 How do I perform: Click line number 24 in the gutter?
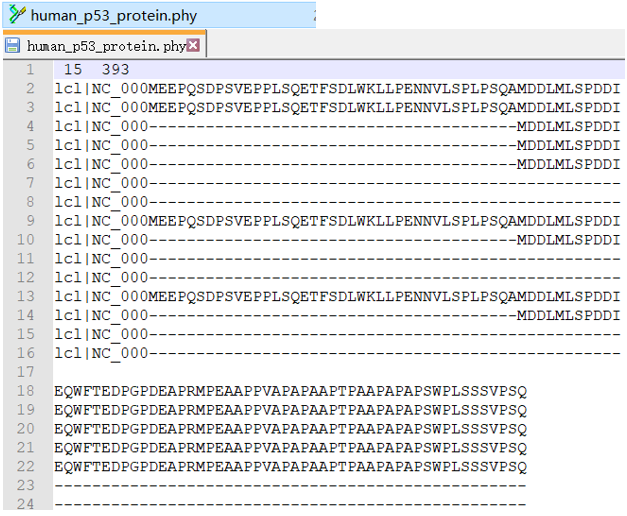[x=26, y=504]
